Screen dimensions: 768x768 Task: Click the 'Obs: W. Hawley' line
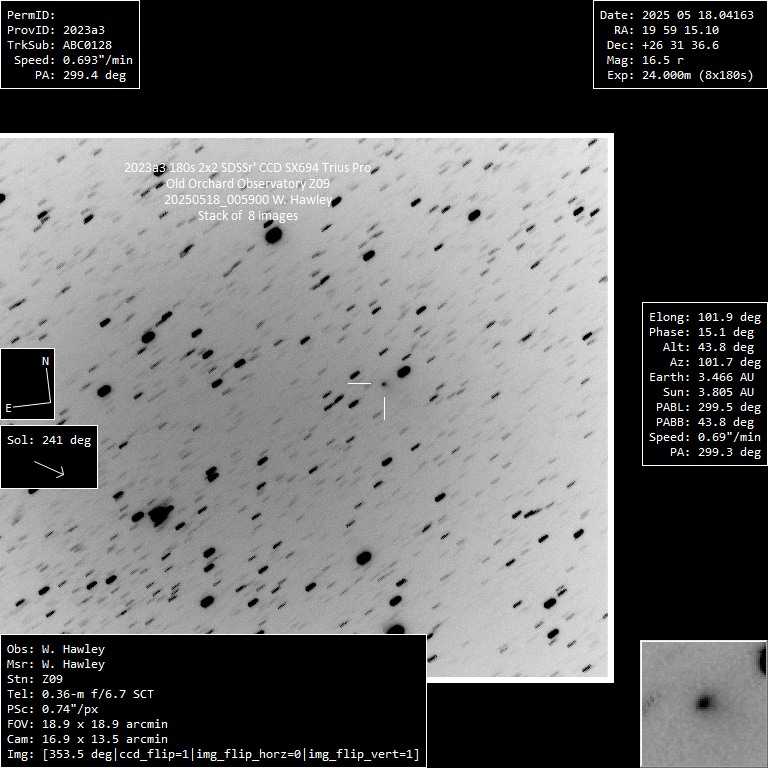tap(56, 649)
